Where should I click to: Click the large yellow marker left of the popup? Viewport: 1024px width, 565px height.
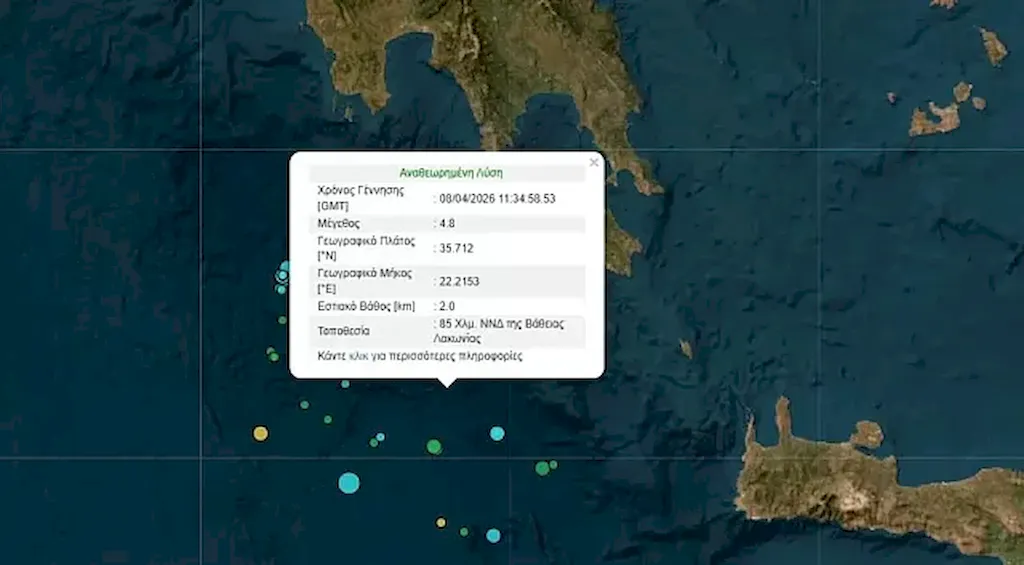click(260, 433)
